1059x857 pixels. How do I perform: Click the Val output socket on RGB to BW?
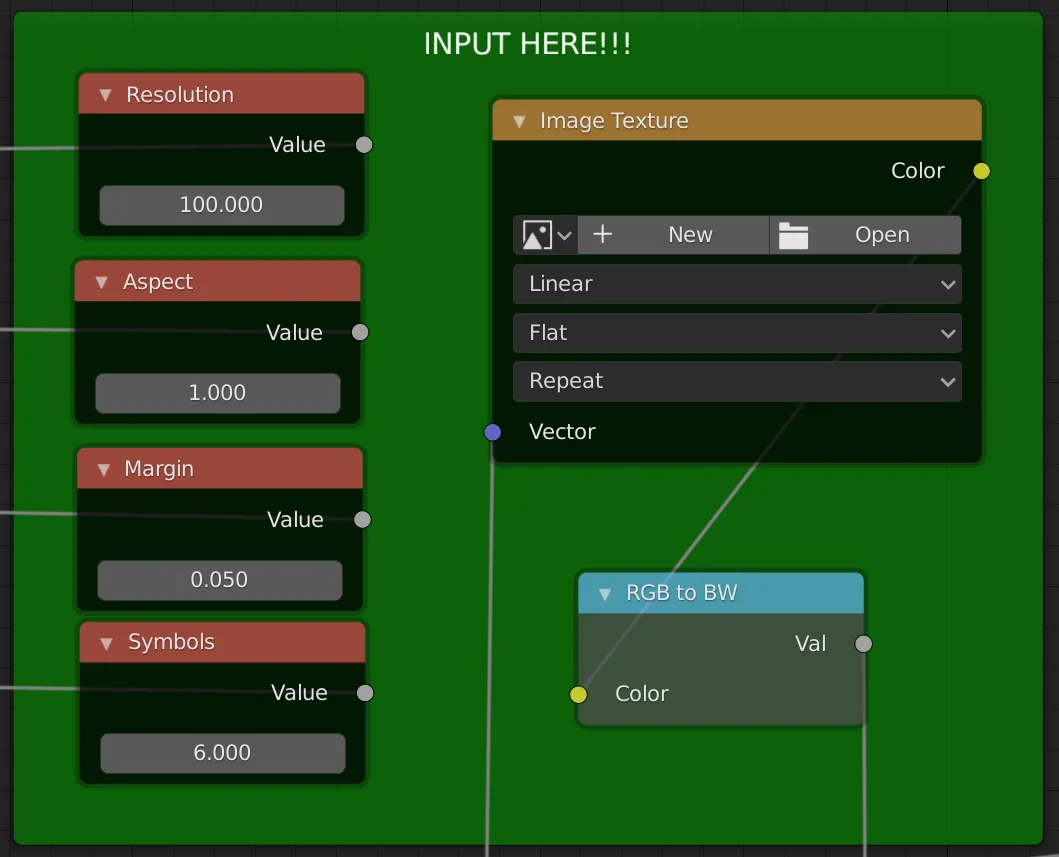863,644
